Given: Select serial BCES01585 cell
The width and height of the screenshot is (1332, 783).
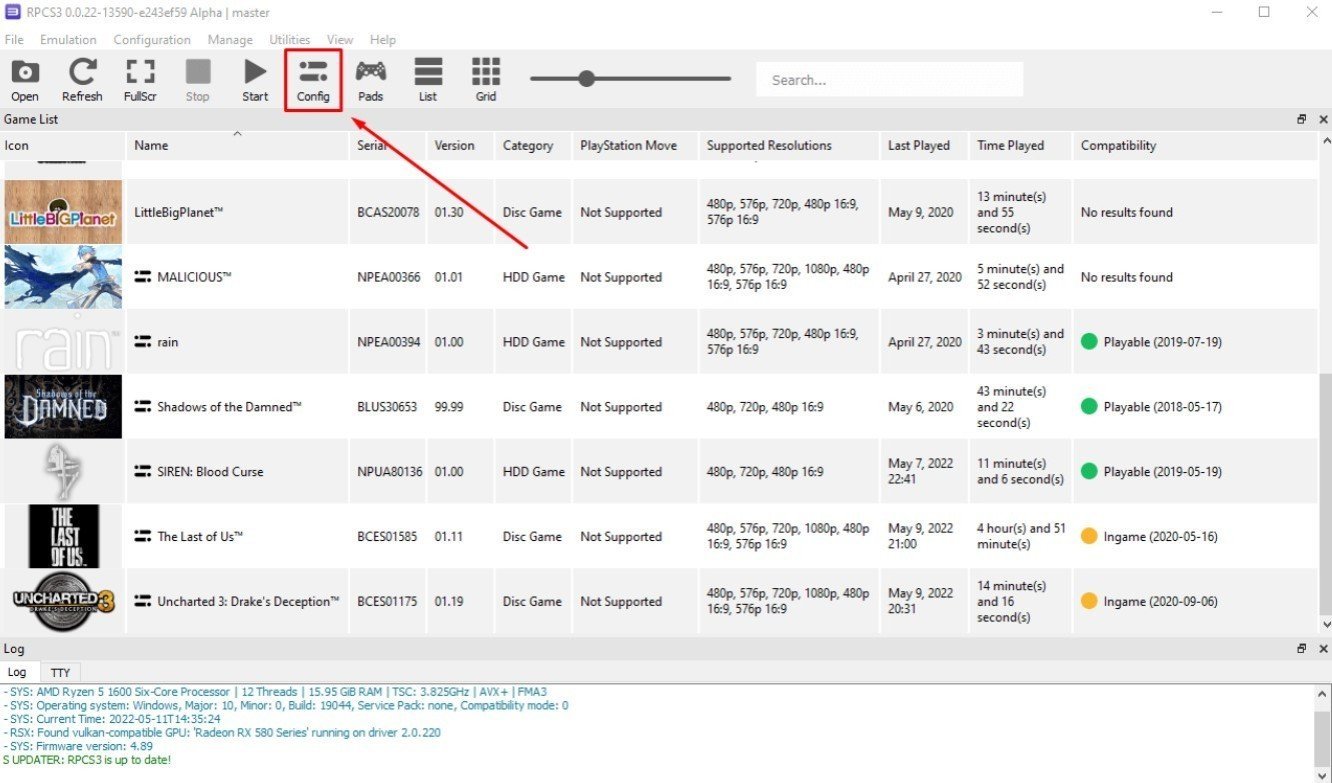Looking at the screenshot, I should (388, 537).
